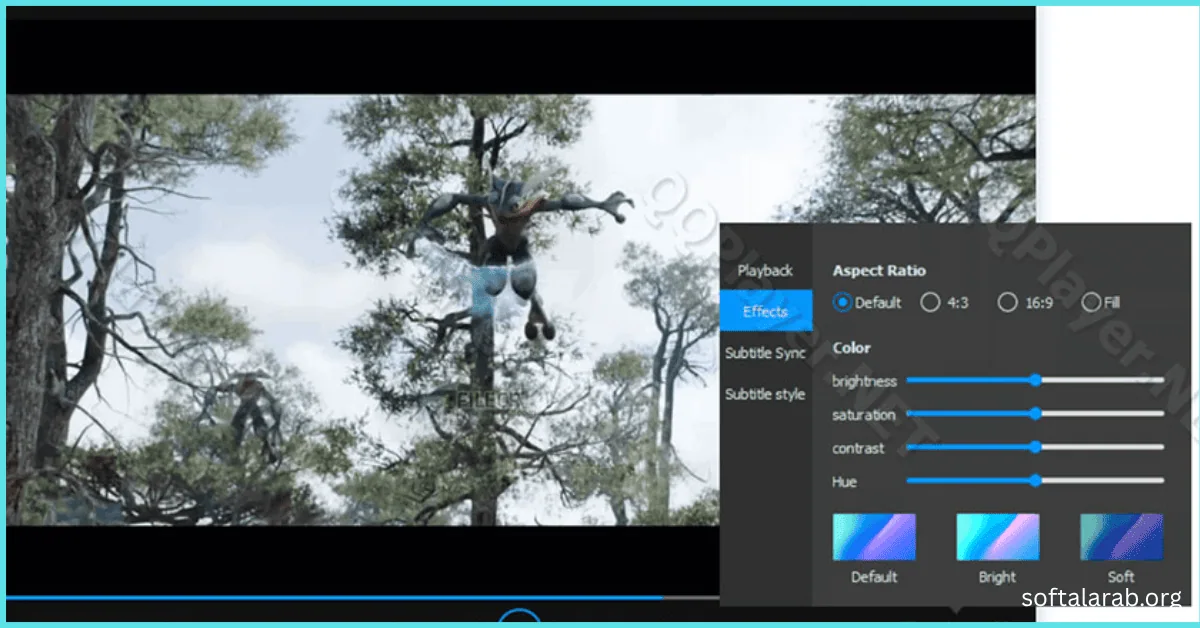Viewport: 1200px width, 628px height.
Task: Apply the Bright color preset thumbnail
Action: pyautogui.click(x=998, y=537)
